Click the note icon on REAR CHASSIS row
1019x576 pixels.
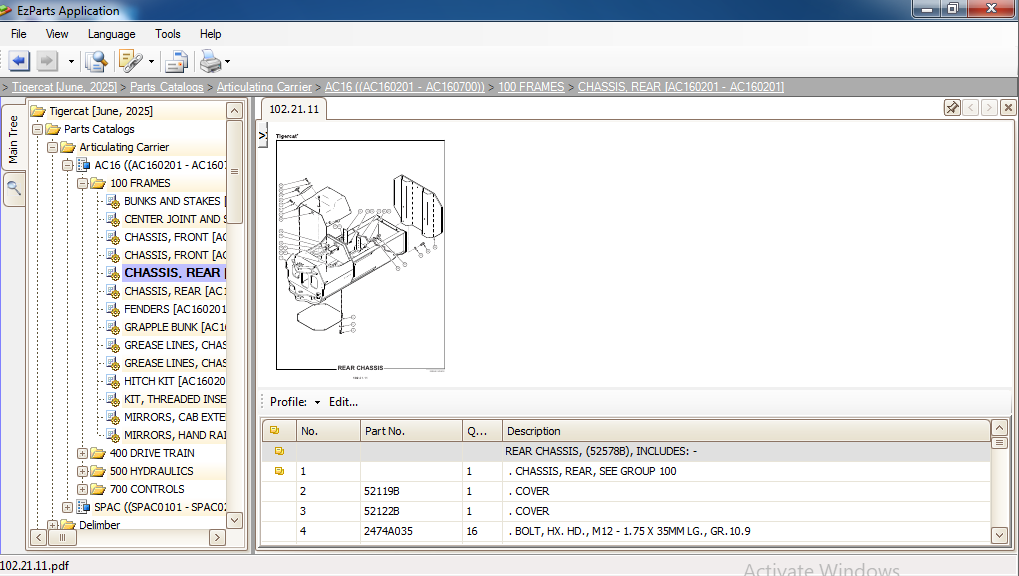point(279,451)
